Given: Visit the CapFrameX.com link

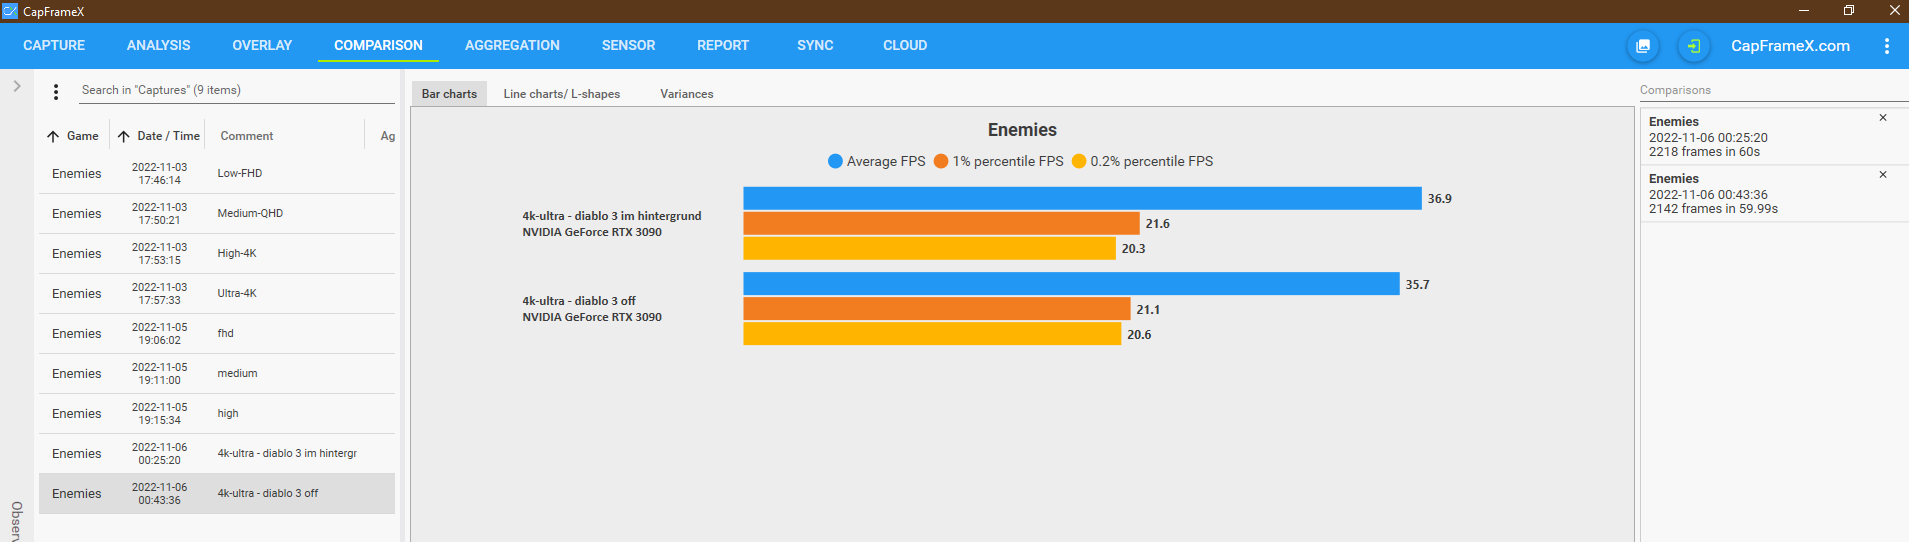Looking at the screenshot, I should (x=1790, y=46).
